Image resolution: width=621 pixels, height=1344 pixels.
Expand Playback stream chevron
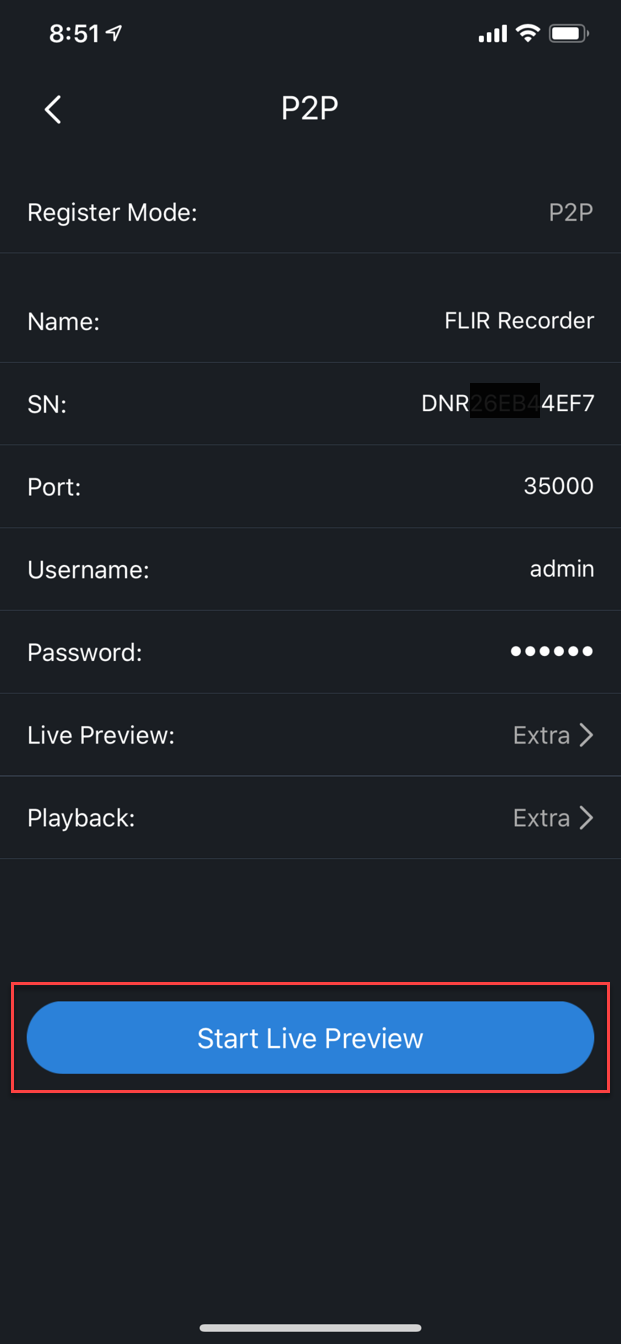coord(587,818)
